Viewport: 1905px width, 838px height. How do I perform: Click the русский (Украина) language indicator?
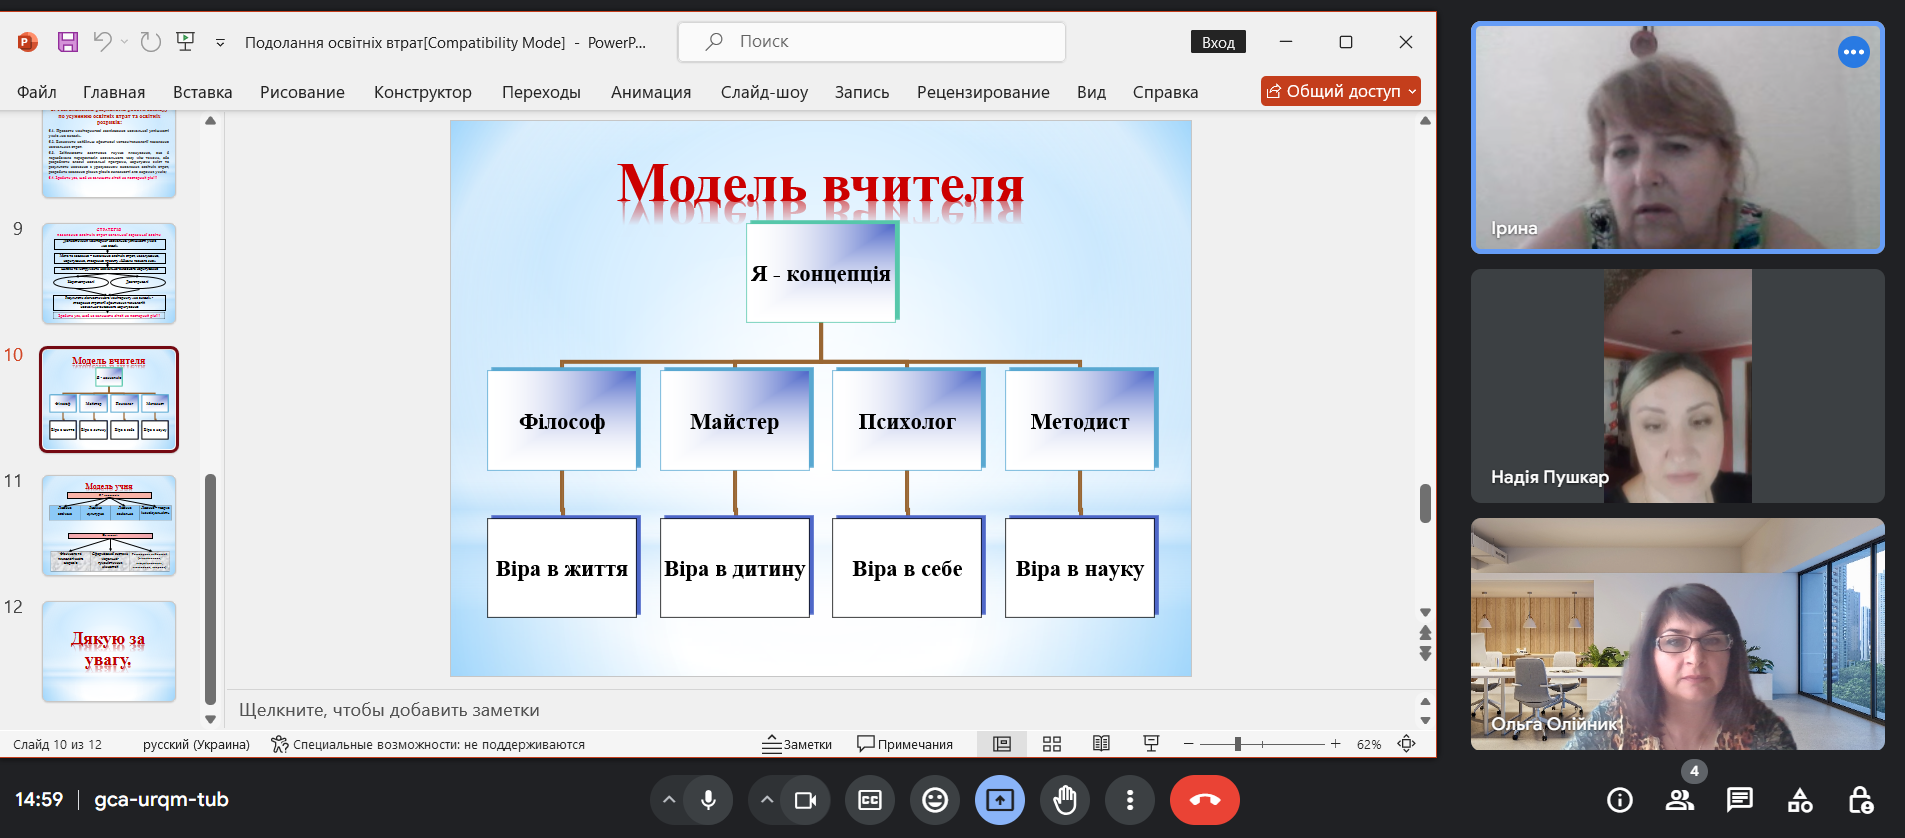pyautogui.click(x=196, y=744)
